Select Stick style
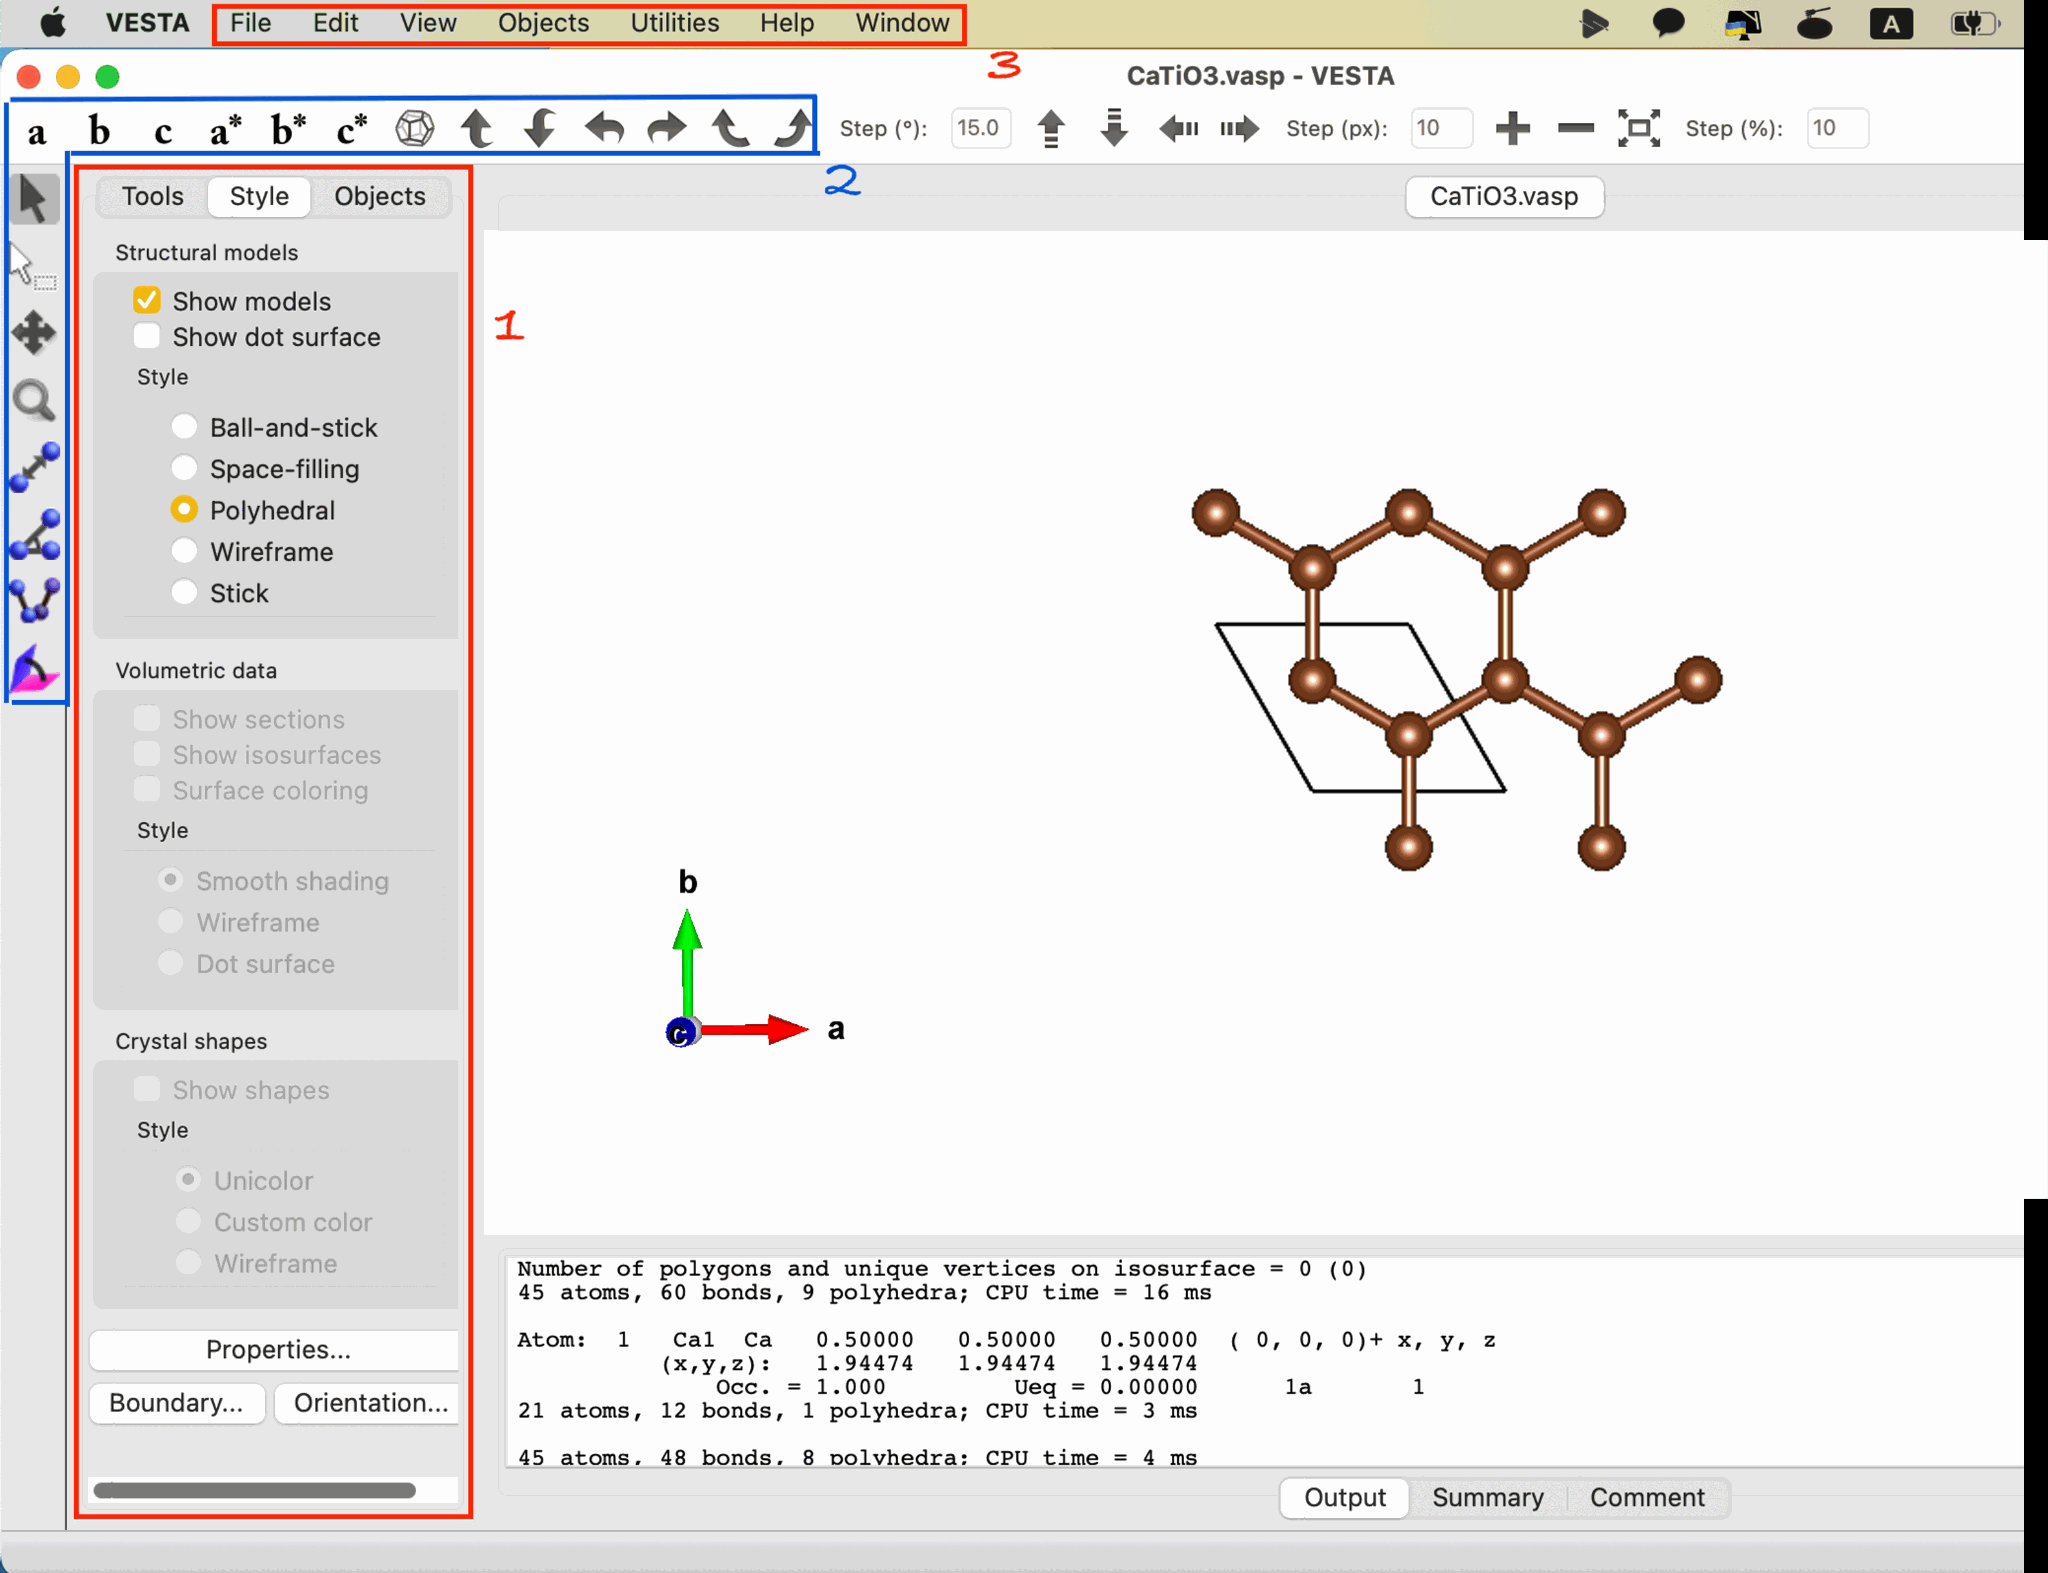This screenshot has height=1573, width=2048. click(184, 593)
